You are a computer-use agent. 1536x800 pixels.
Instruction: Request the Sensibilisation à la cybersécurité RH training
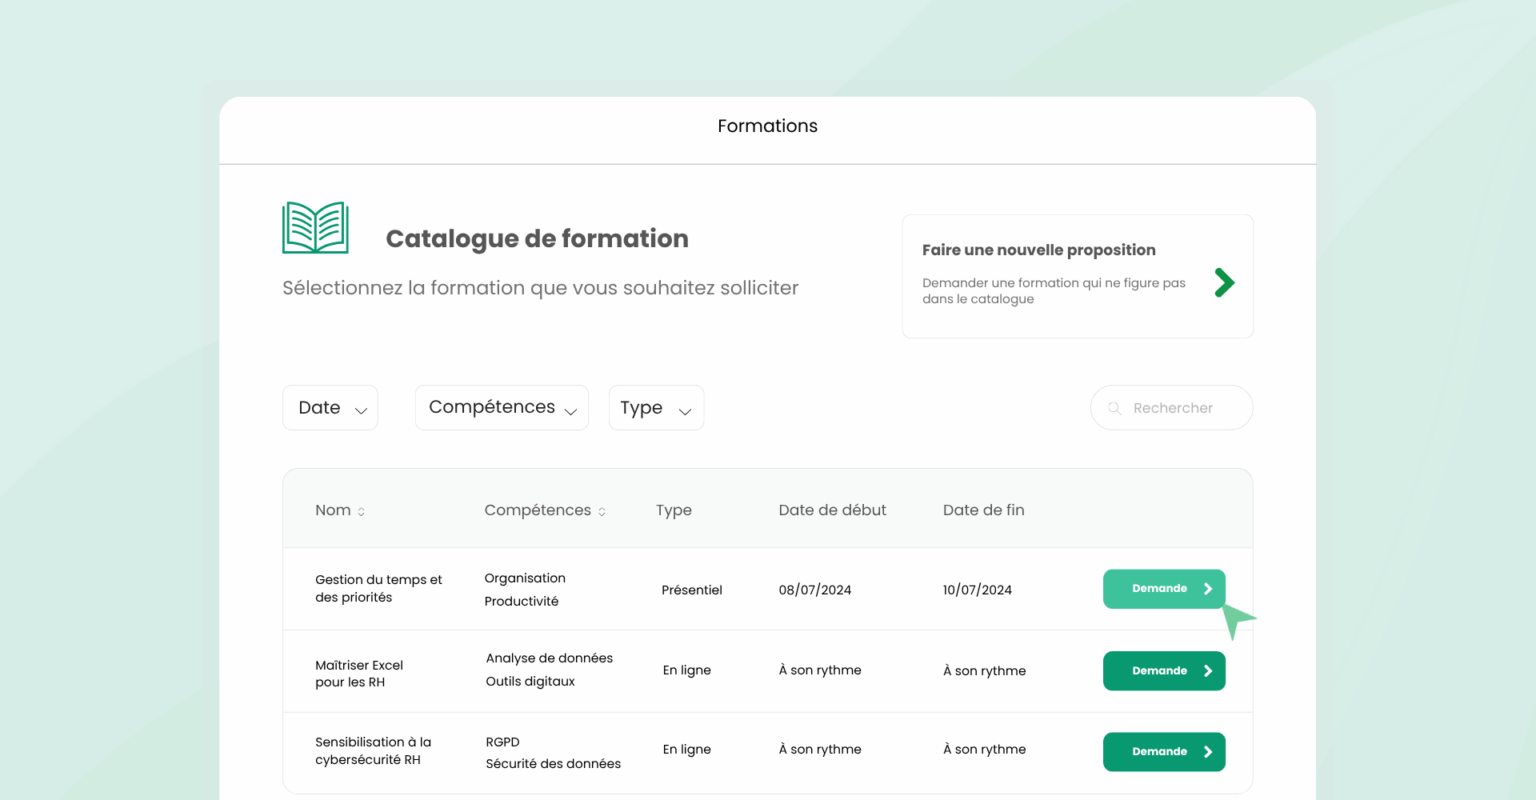[x=1158, y=752]
